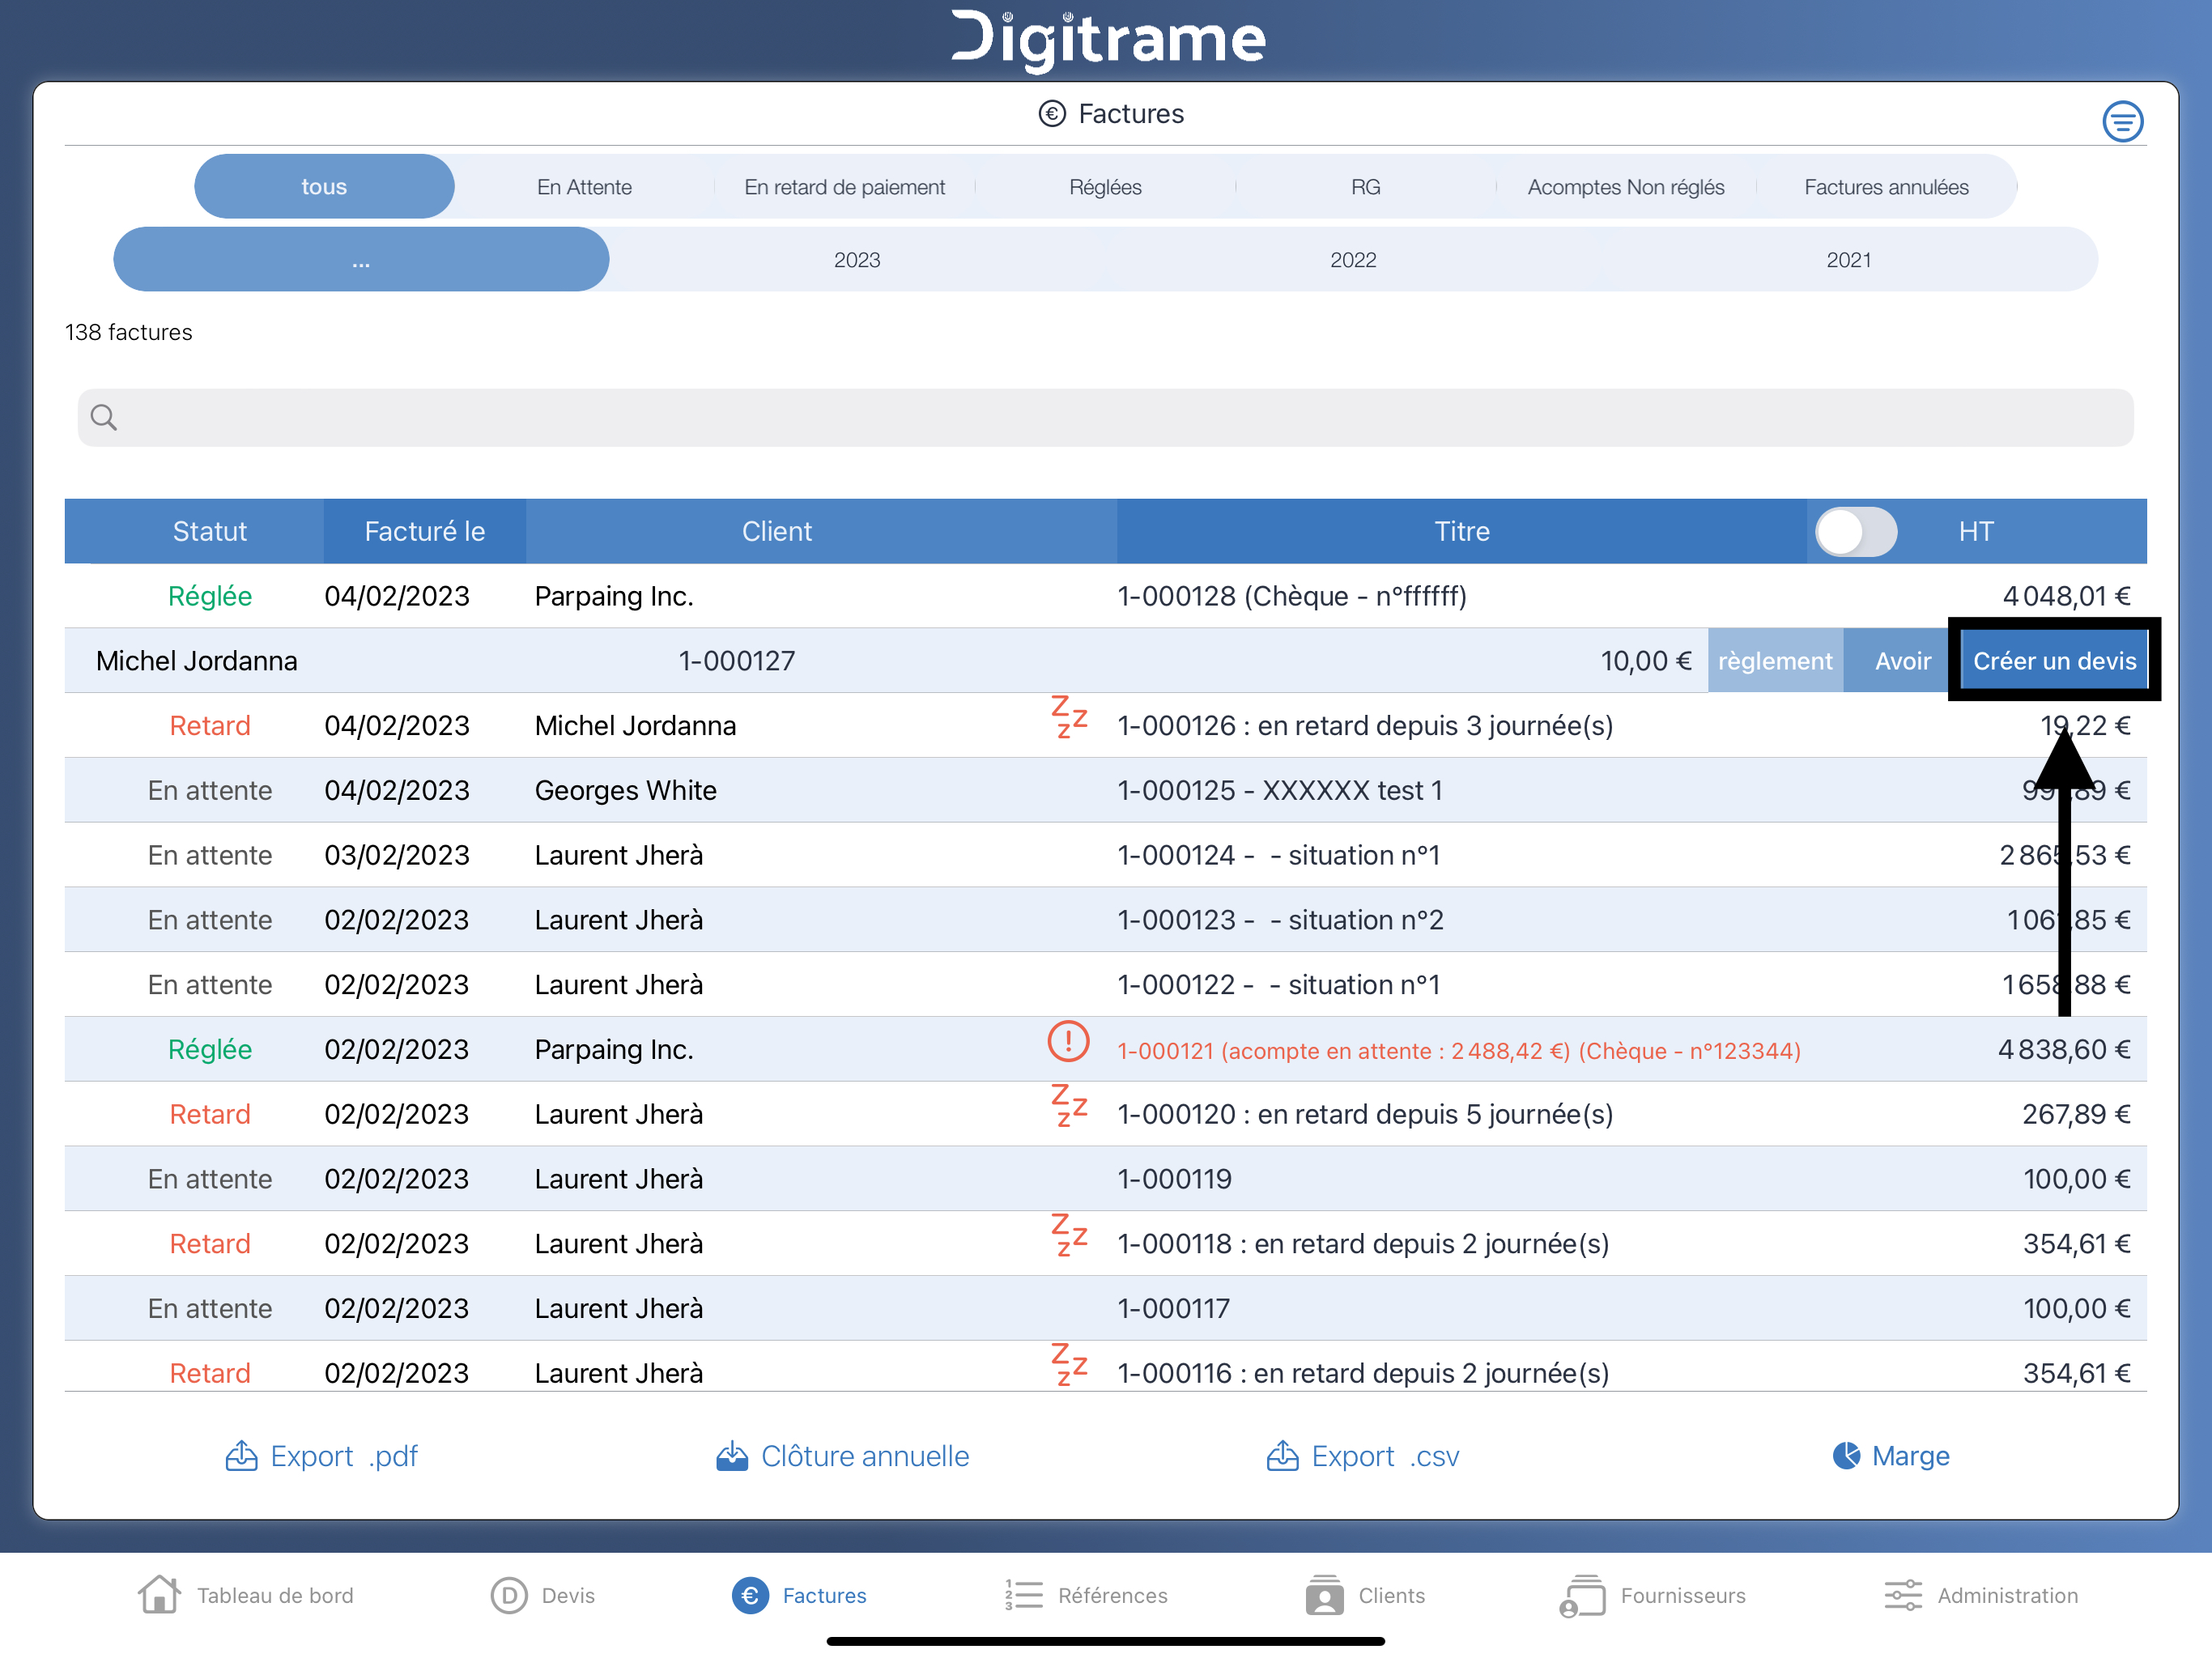
Task: Sort by the Titre column header
Action: [1461, 531]
